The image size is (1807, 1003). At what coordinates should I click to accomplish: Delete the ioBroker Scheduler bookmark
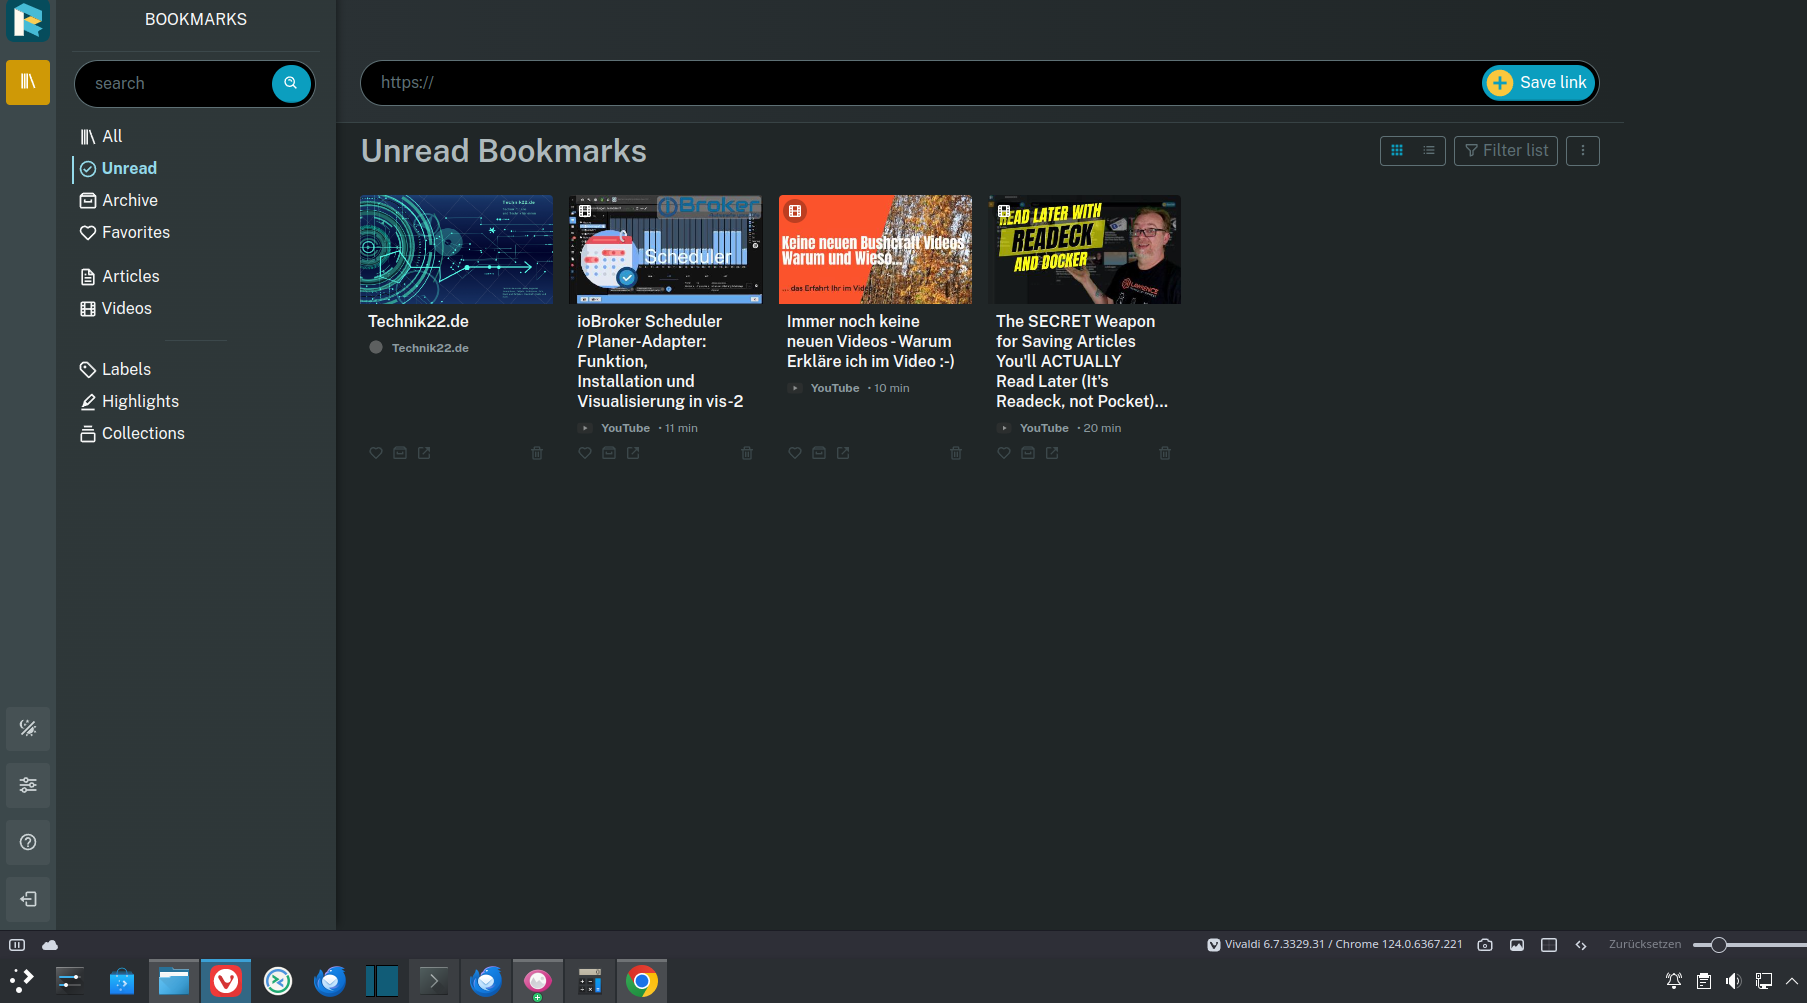pyautogui.click(x=747, y=453)
